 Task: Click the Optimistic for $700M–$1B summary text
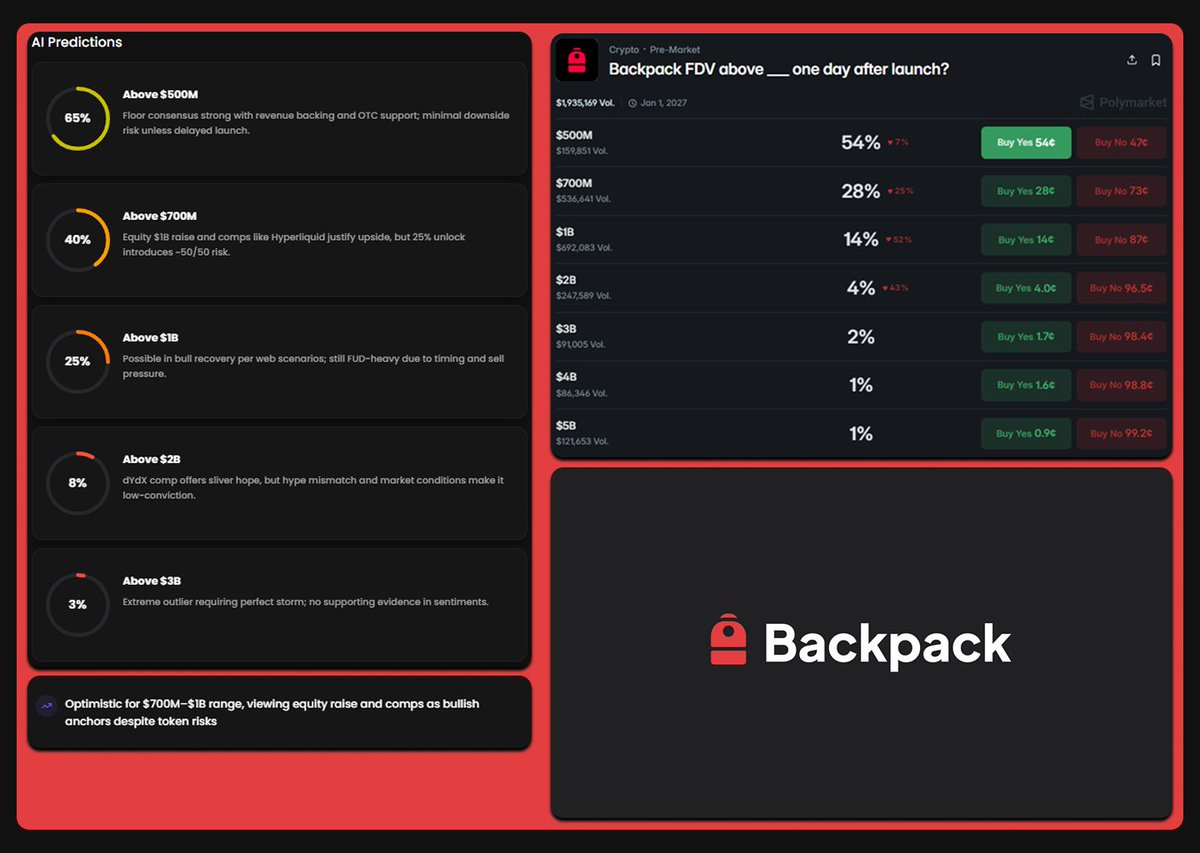272,712
